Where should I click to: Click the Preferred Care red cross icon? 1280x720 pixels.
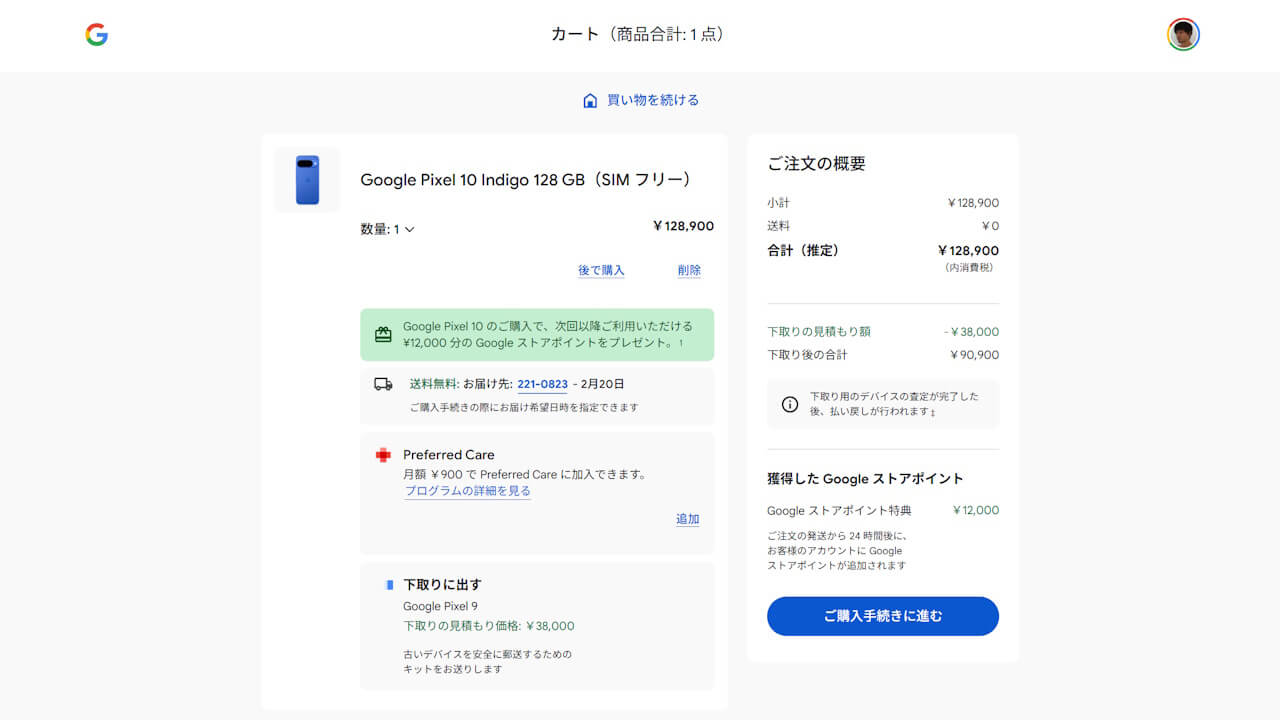tap(384, 455)
